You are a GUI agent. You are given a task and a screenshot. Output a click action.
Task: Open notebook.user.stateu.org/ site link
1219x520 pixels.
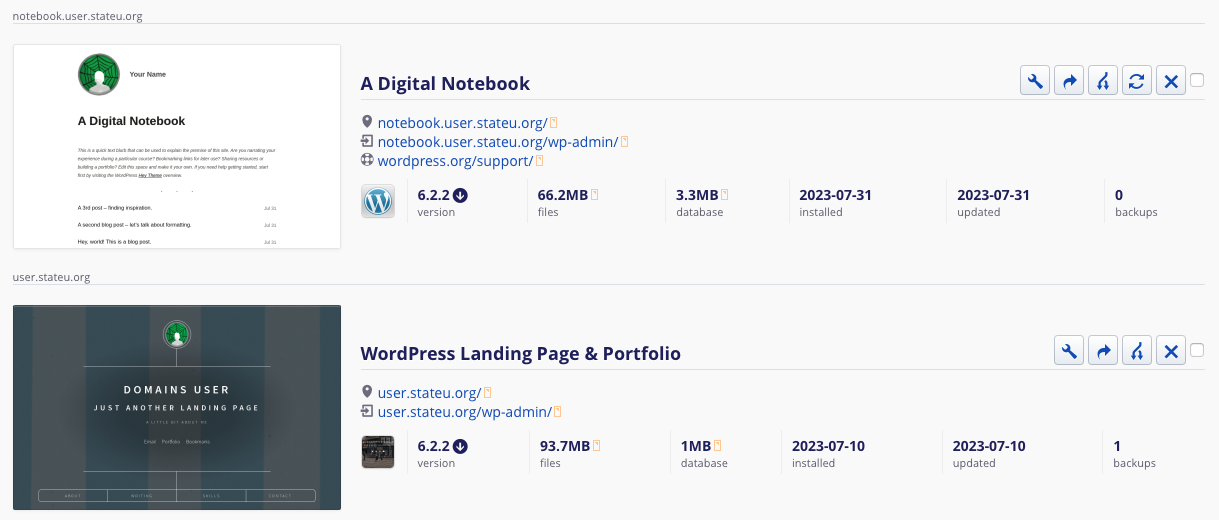pos(462,123)
